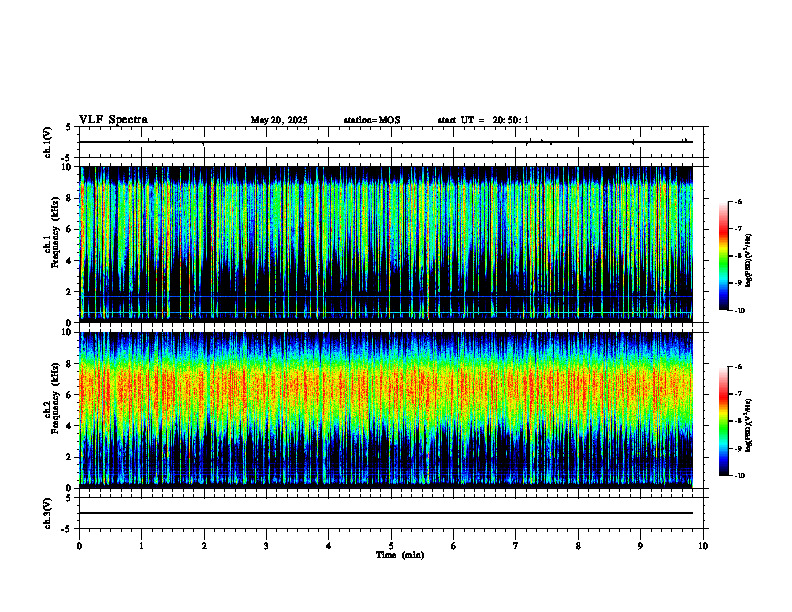Click time axis tick label "10" at right end
The image size is (792, 612).
[703, 546]
